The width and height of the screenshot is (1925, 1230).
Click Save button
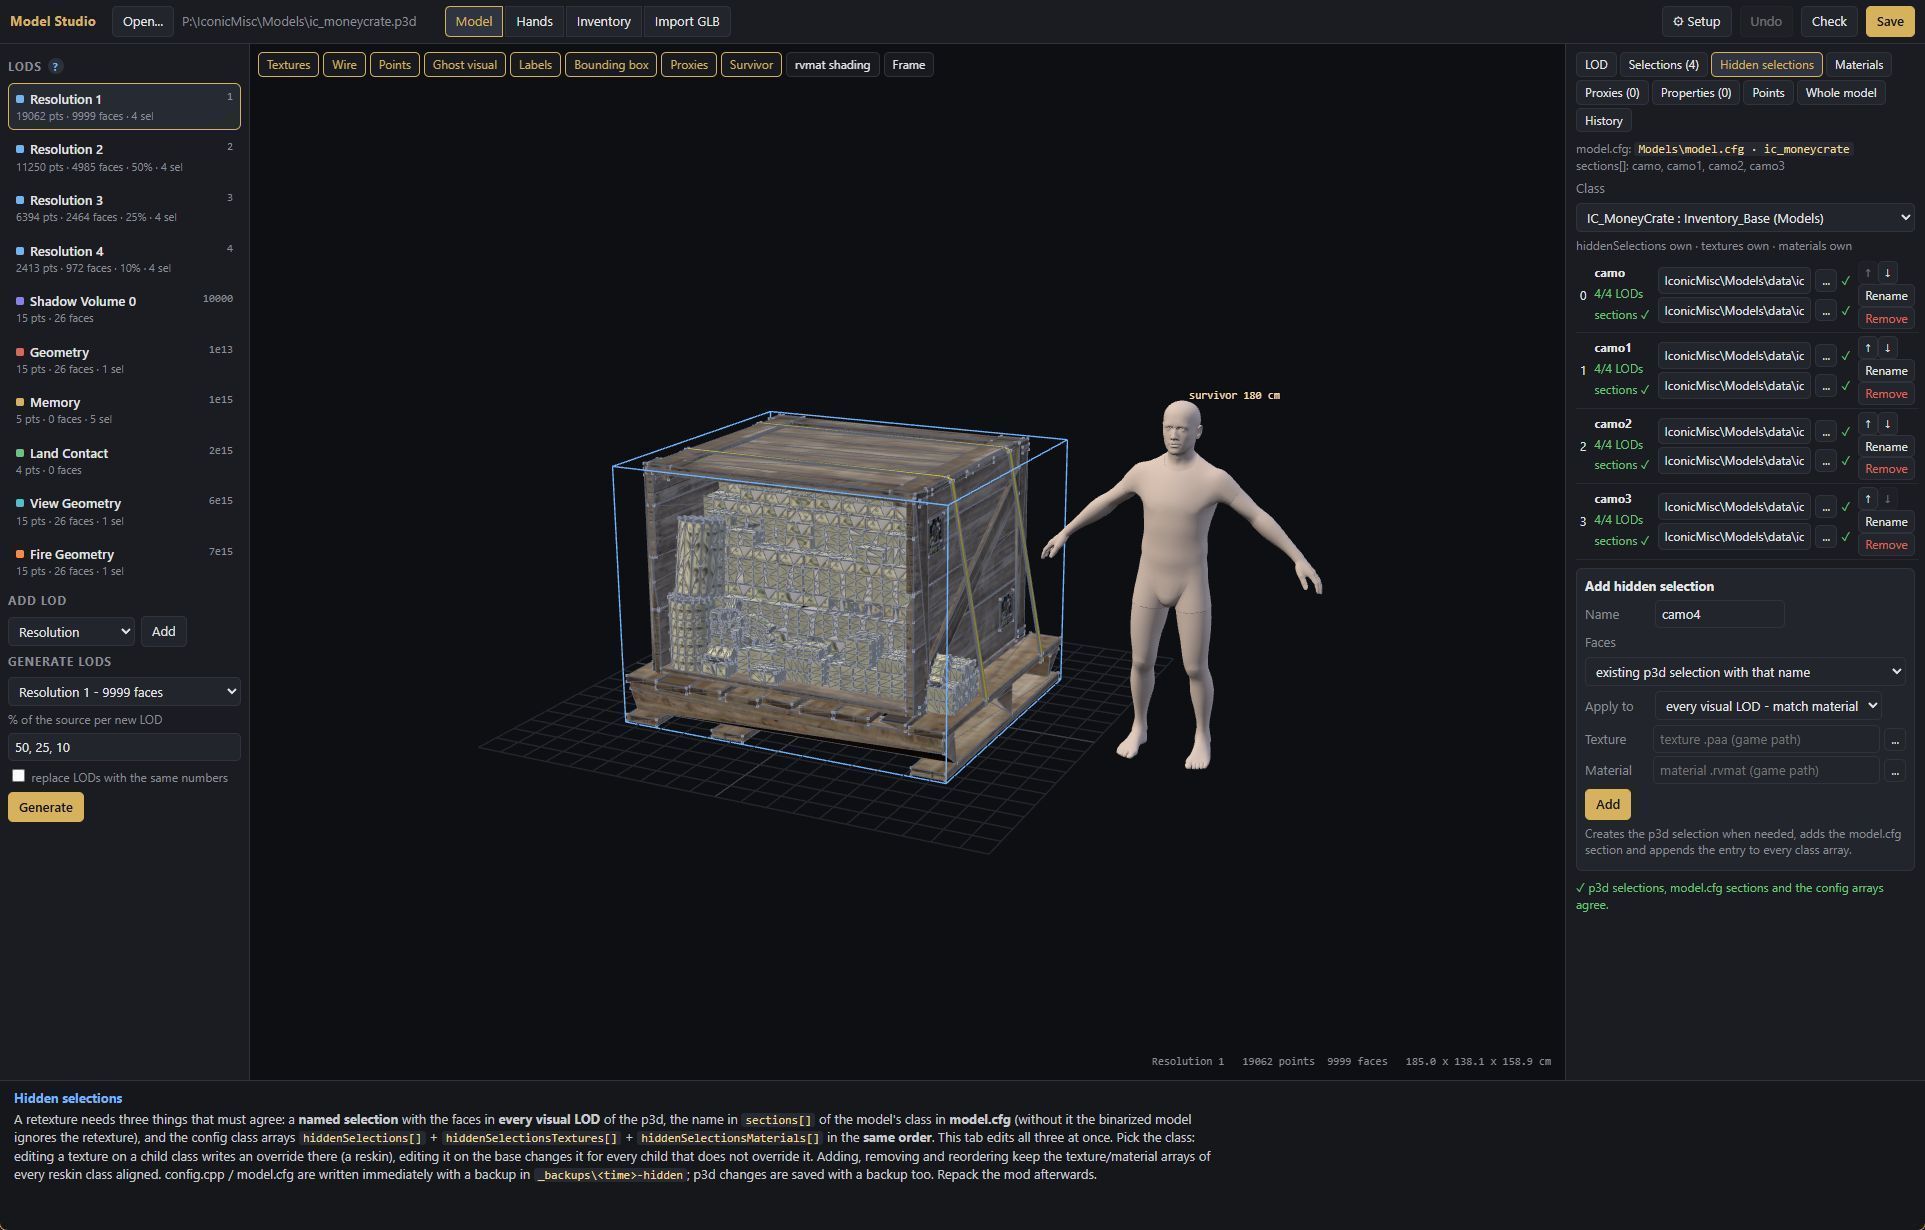click(1889, 21)
